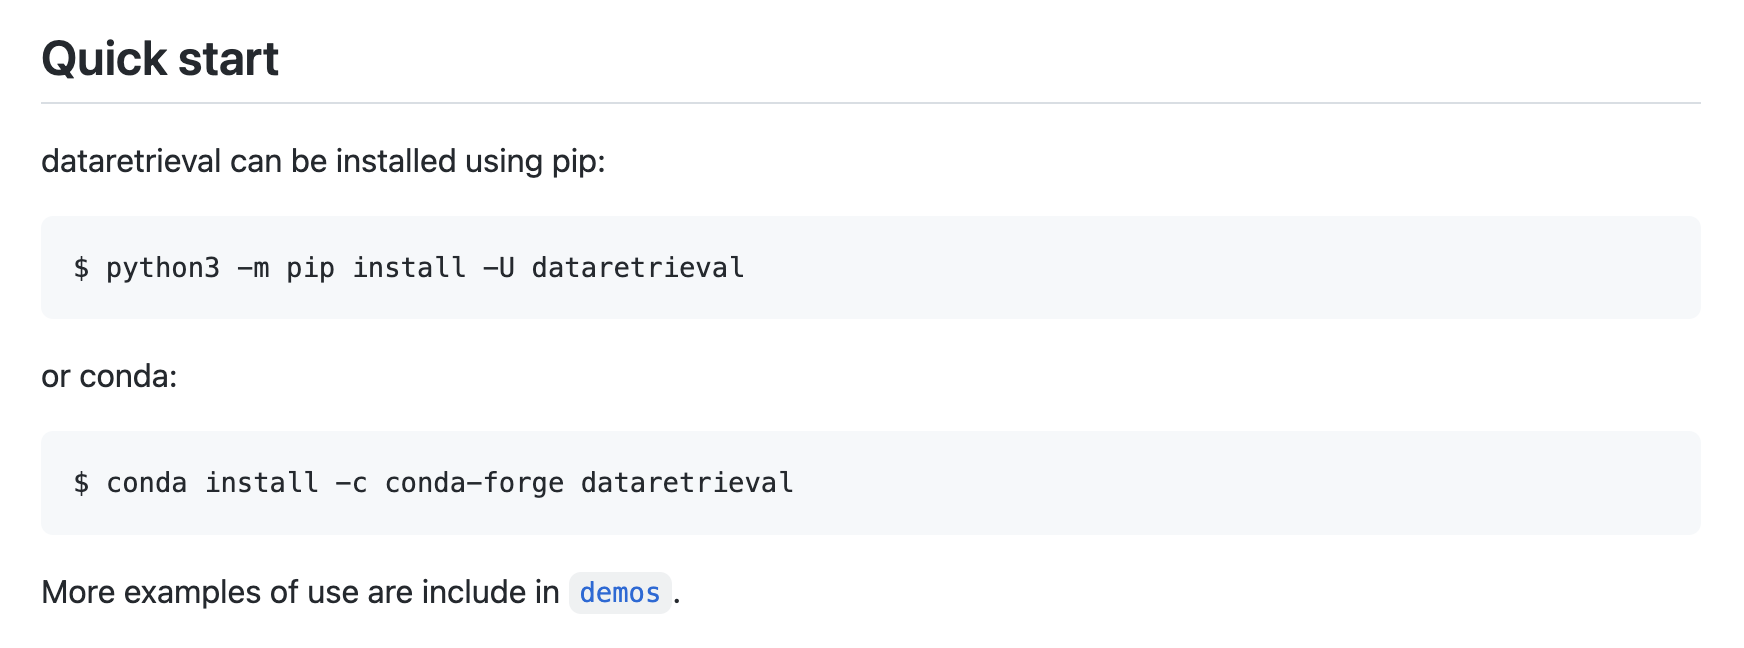This screenshot has width=1744, height=648.
Task: Click dataretrieval at end of conda command
Action: point(687,483)
